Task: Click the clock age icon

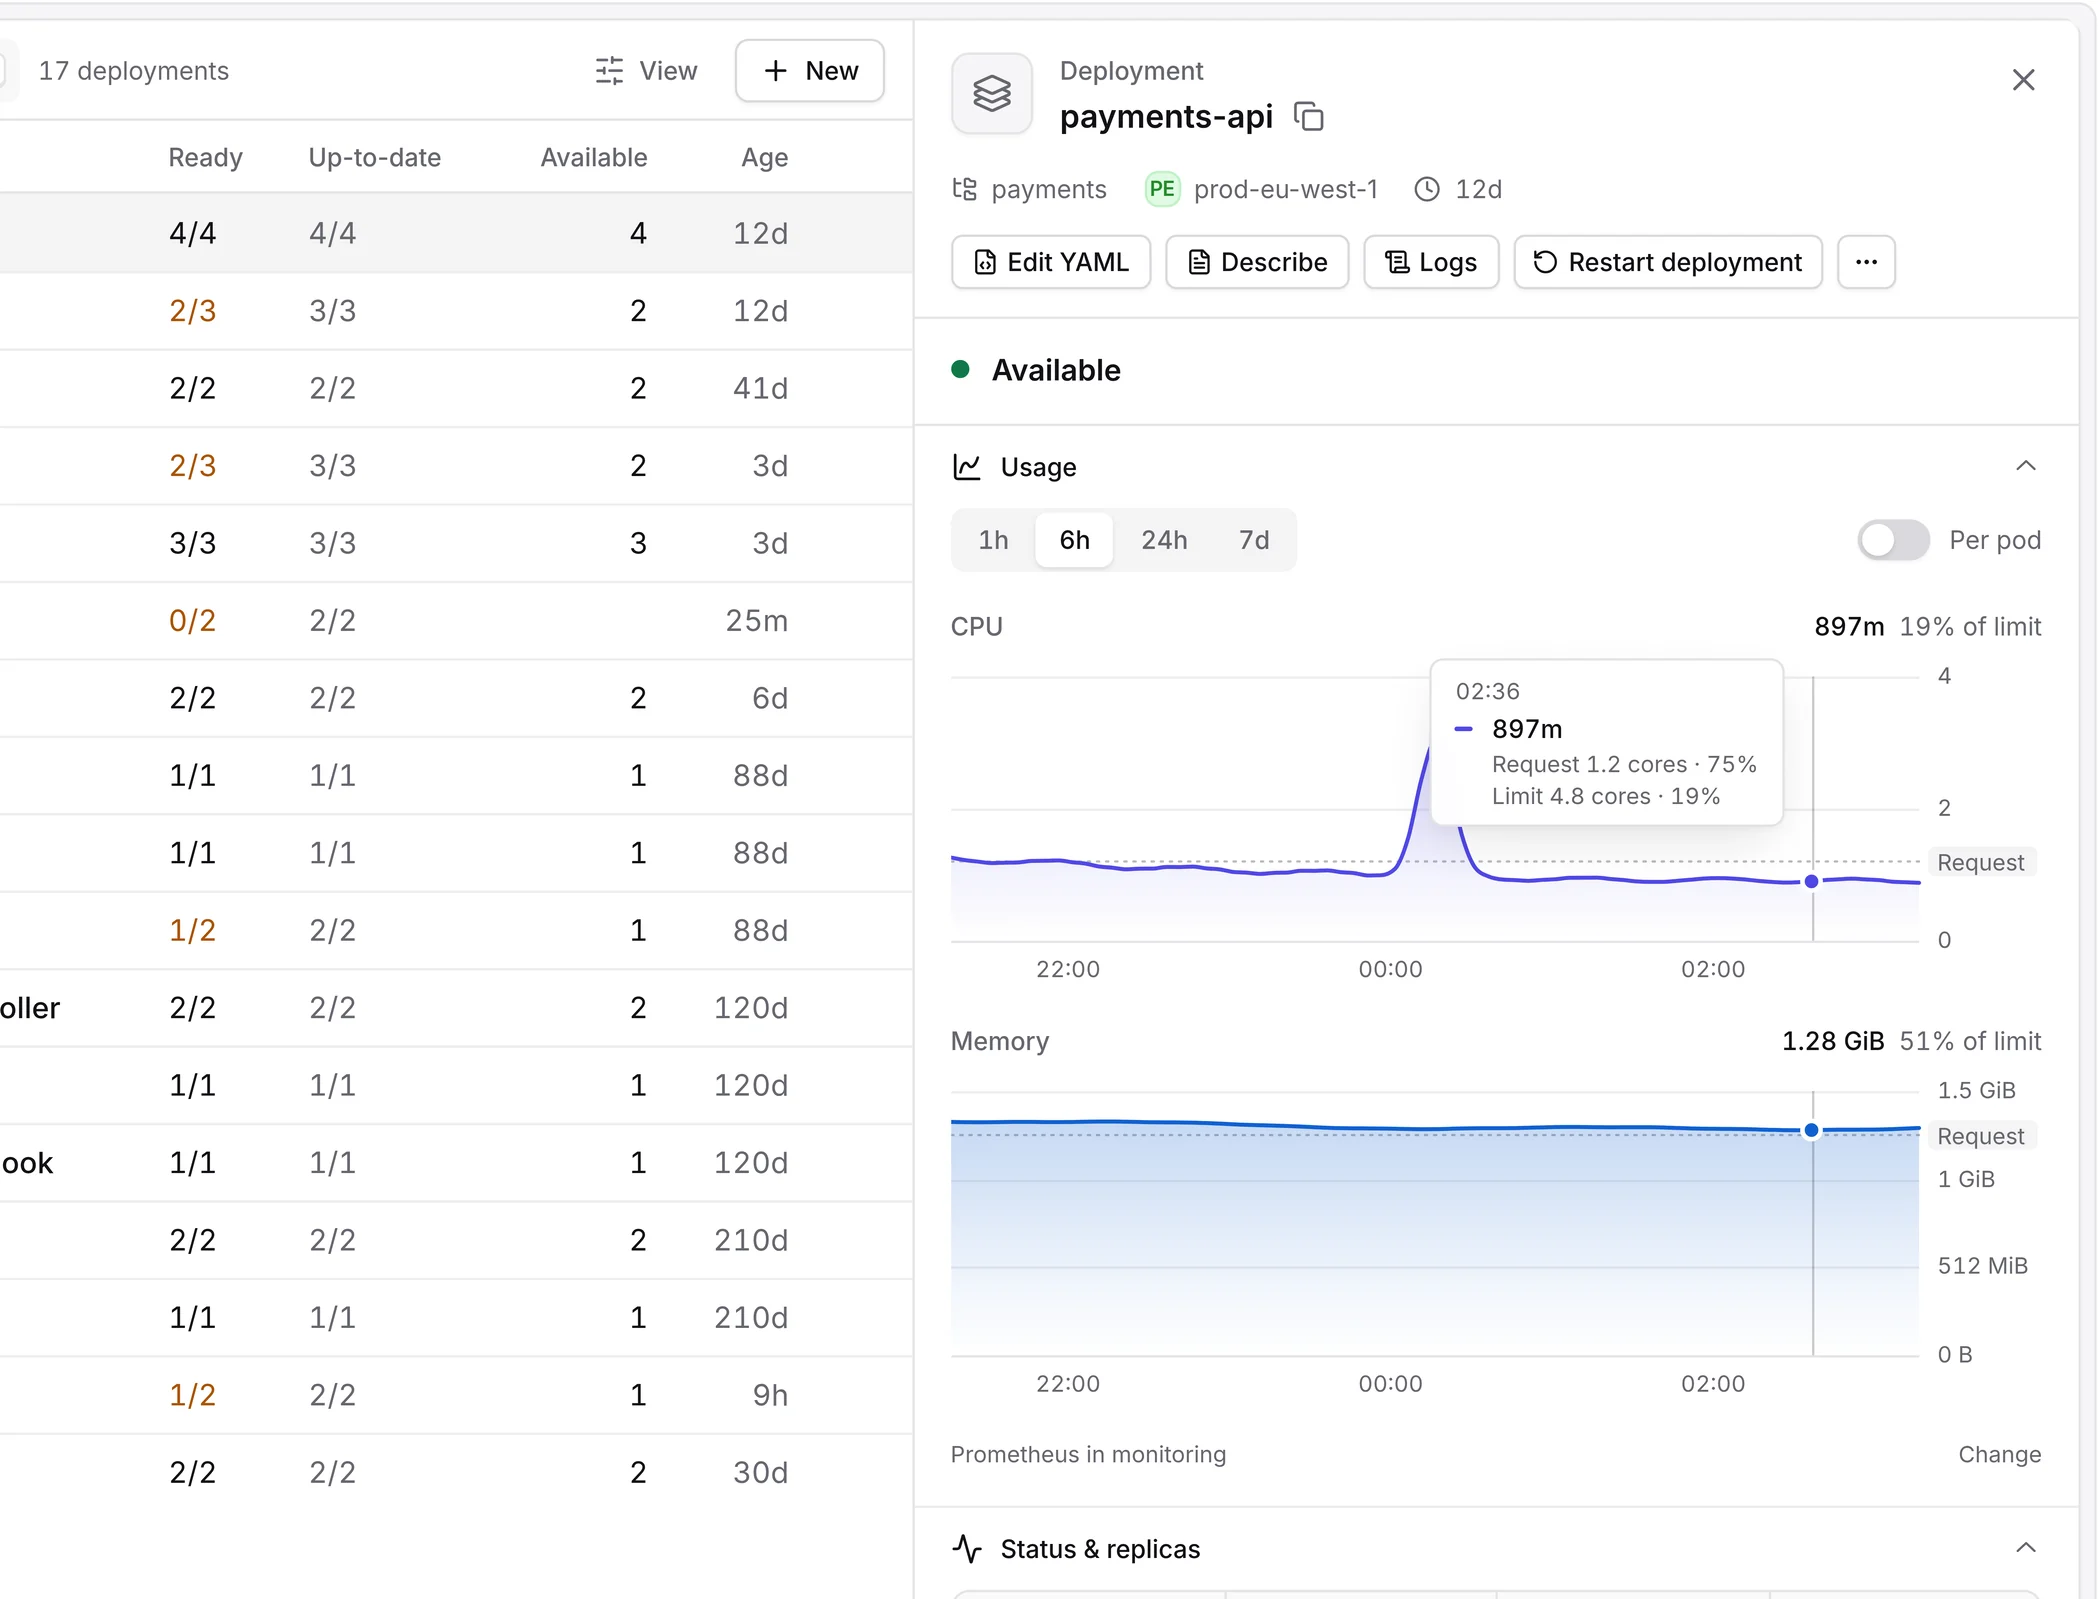Action: 1427,189
